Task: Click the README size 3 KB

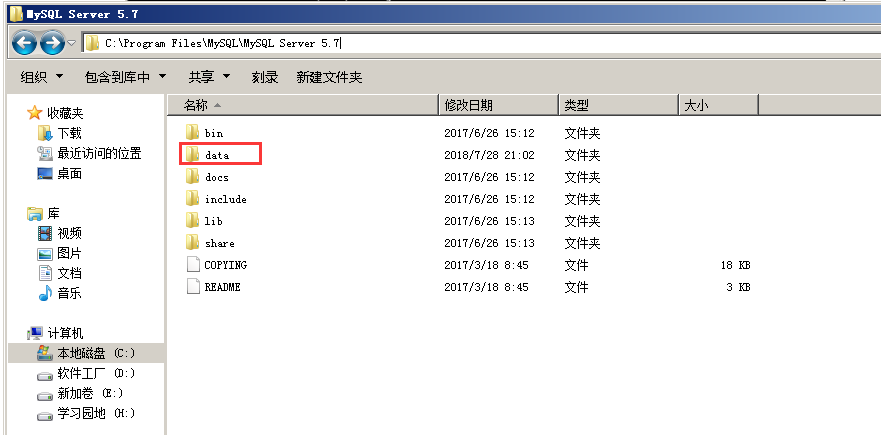Action: [x=738, y=287]
